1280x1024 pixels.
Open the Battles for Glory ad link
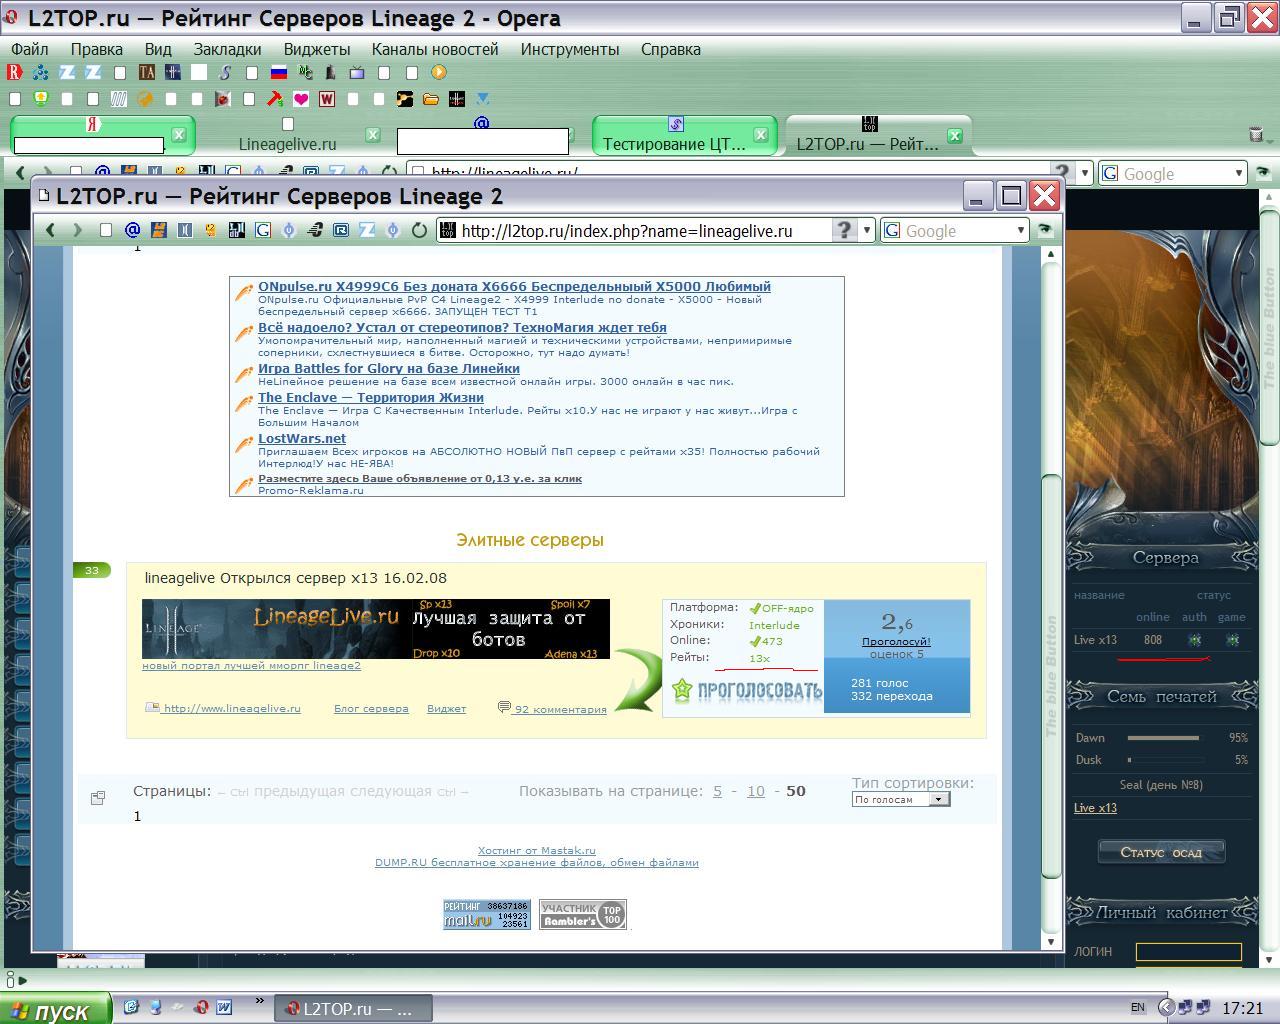pos(389,368)
